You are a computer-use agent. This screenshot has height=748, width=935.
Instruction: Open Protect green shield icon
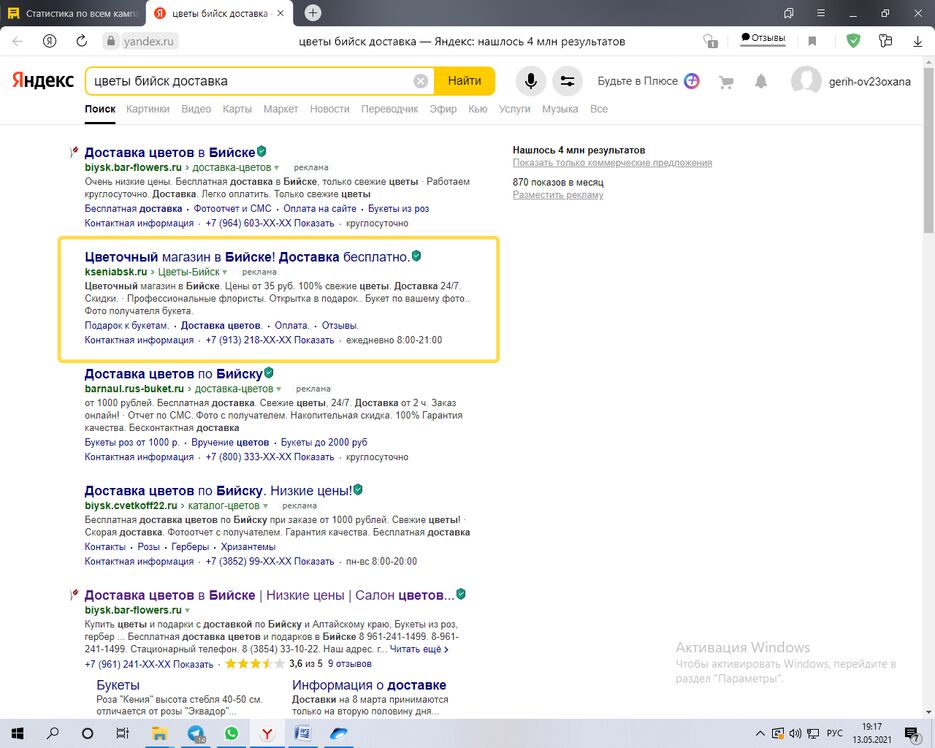point(853,41)
